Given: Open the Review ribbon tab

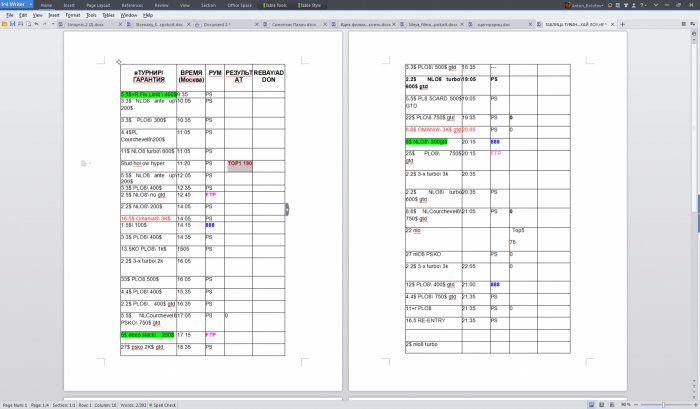Looking at the screenshot, I should click(161, 5).
